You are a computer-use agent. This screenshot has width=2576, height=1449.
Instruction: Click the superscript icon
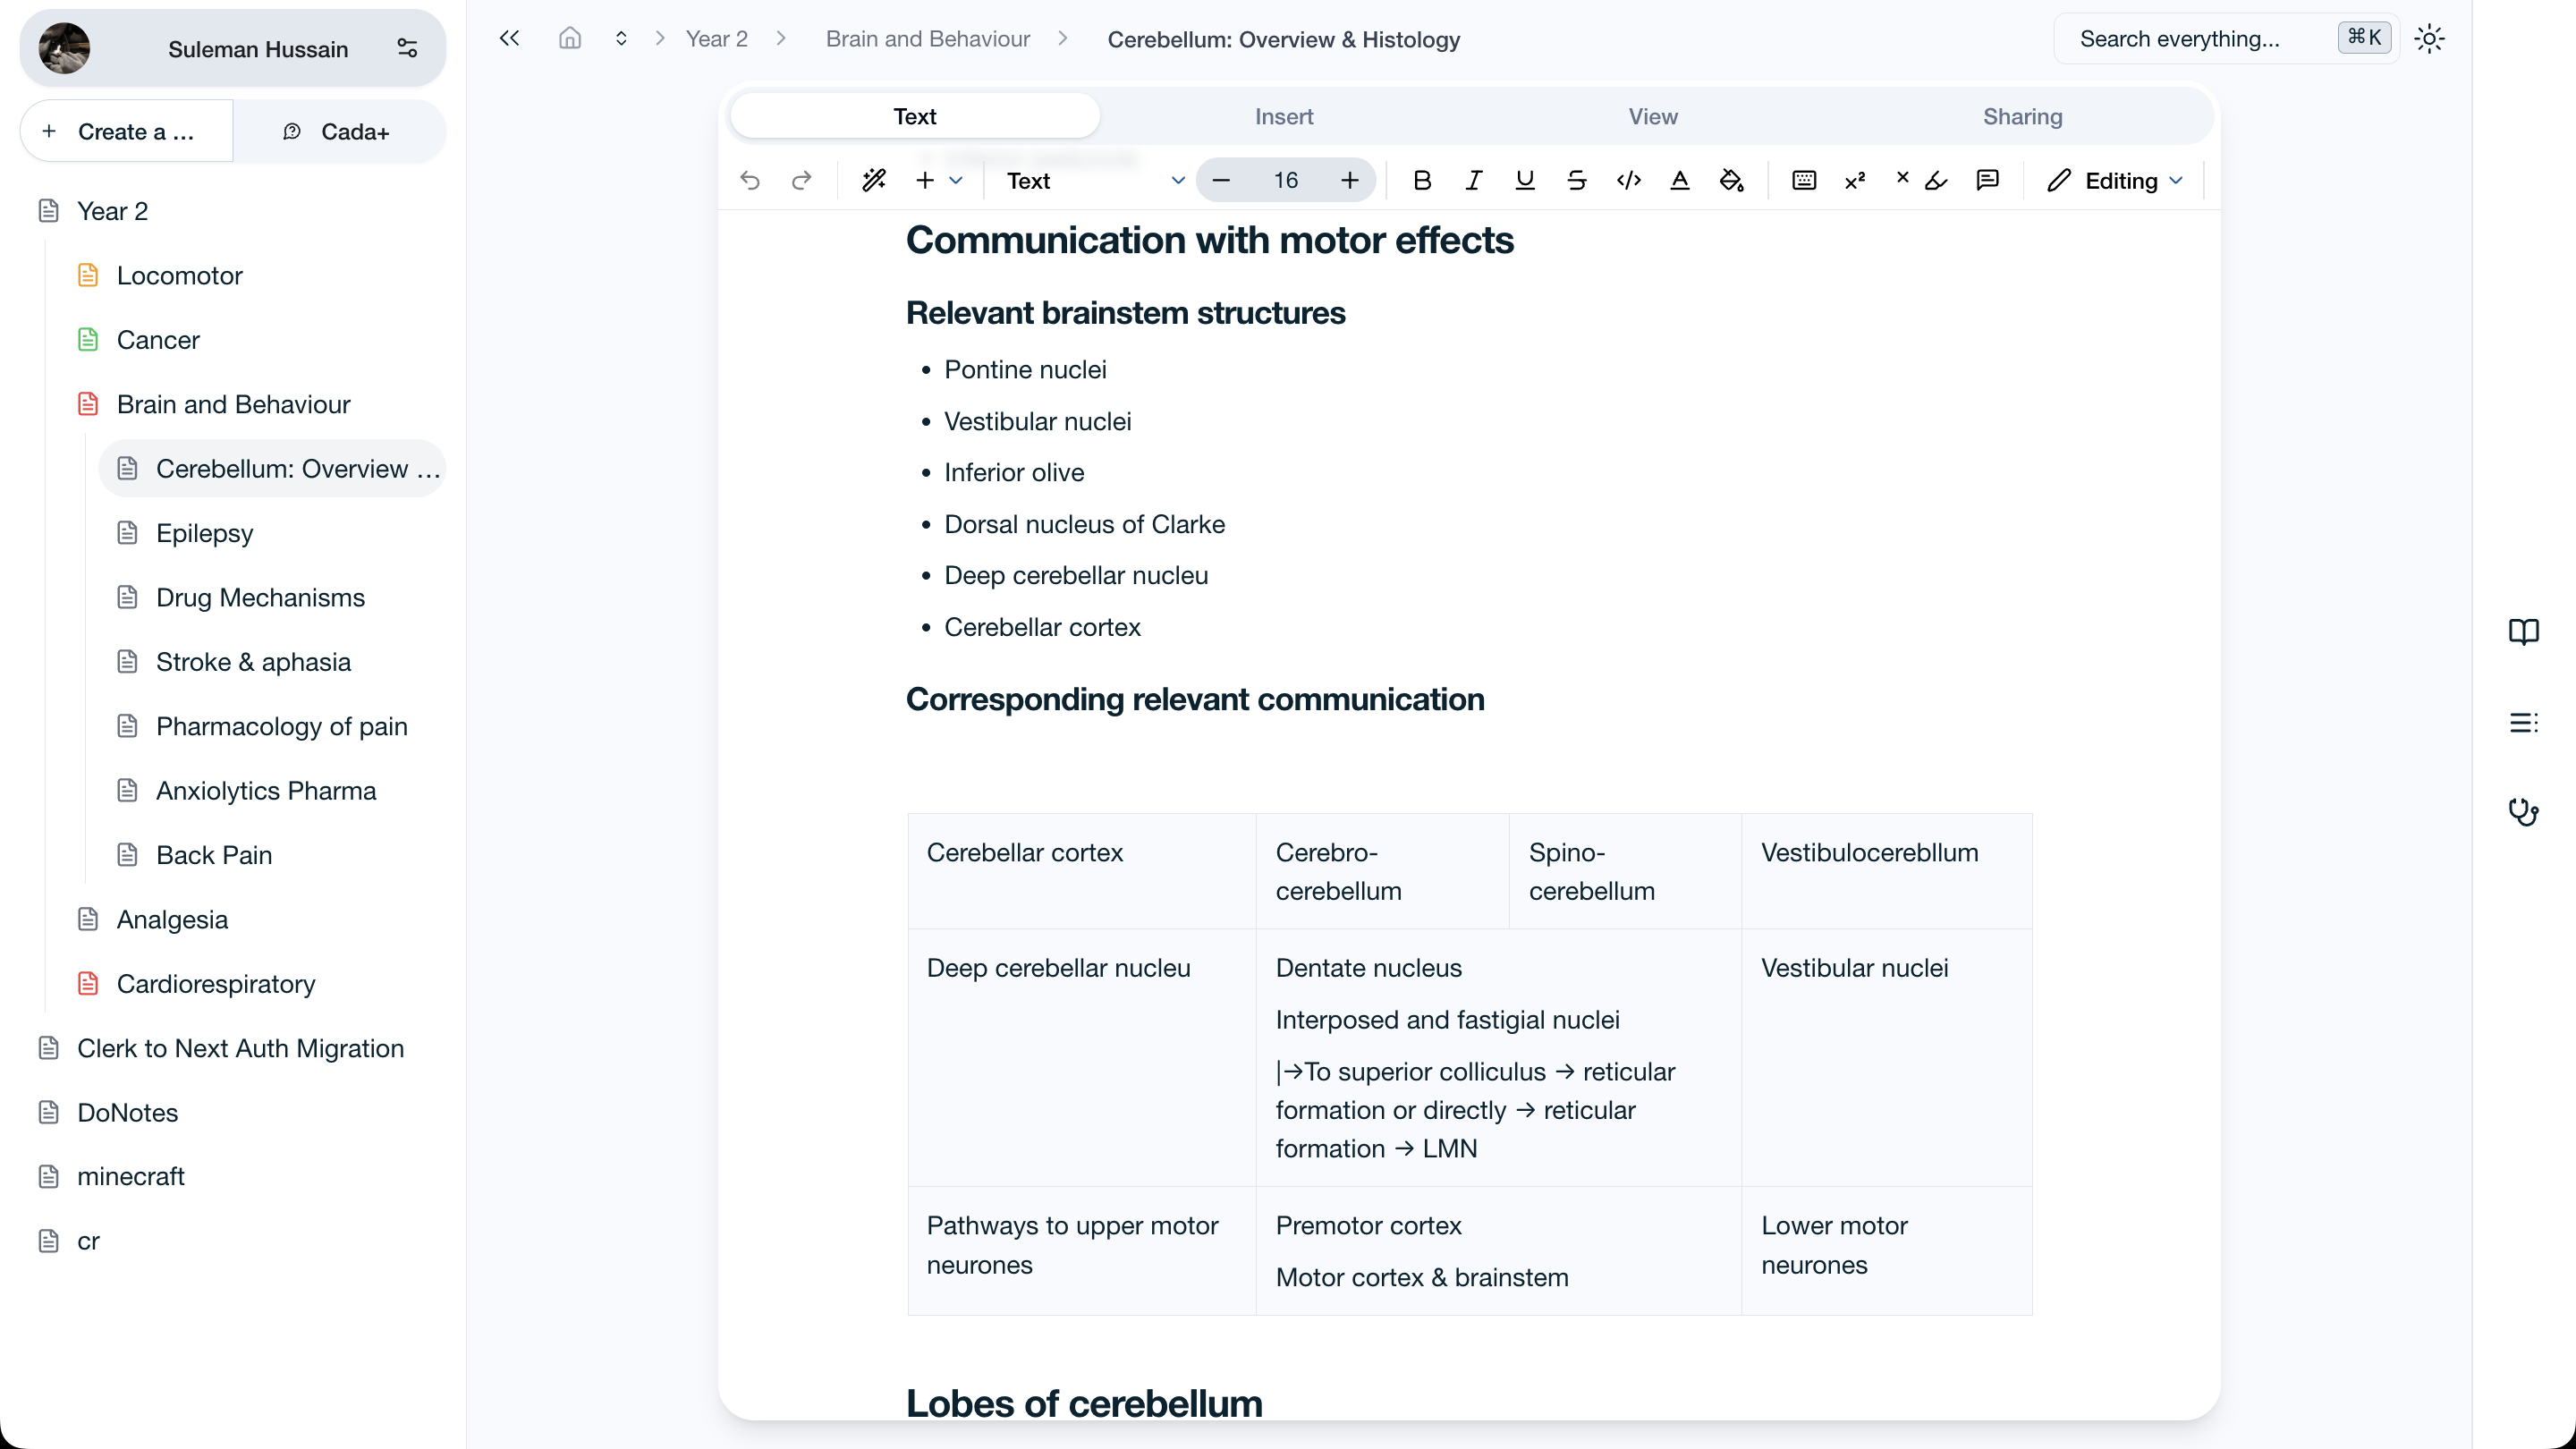coord(1855,181)
